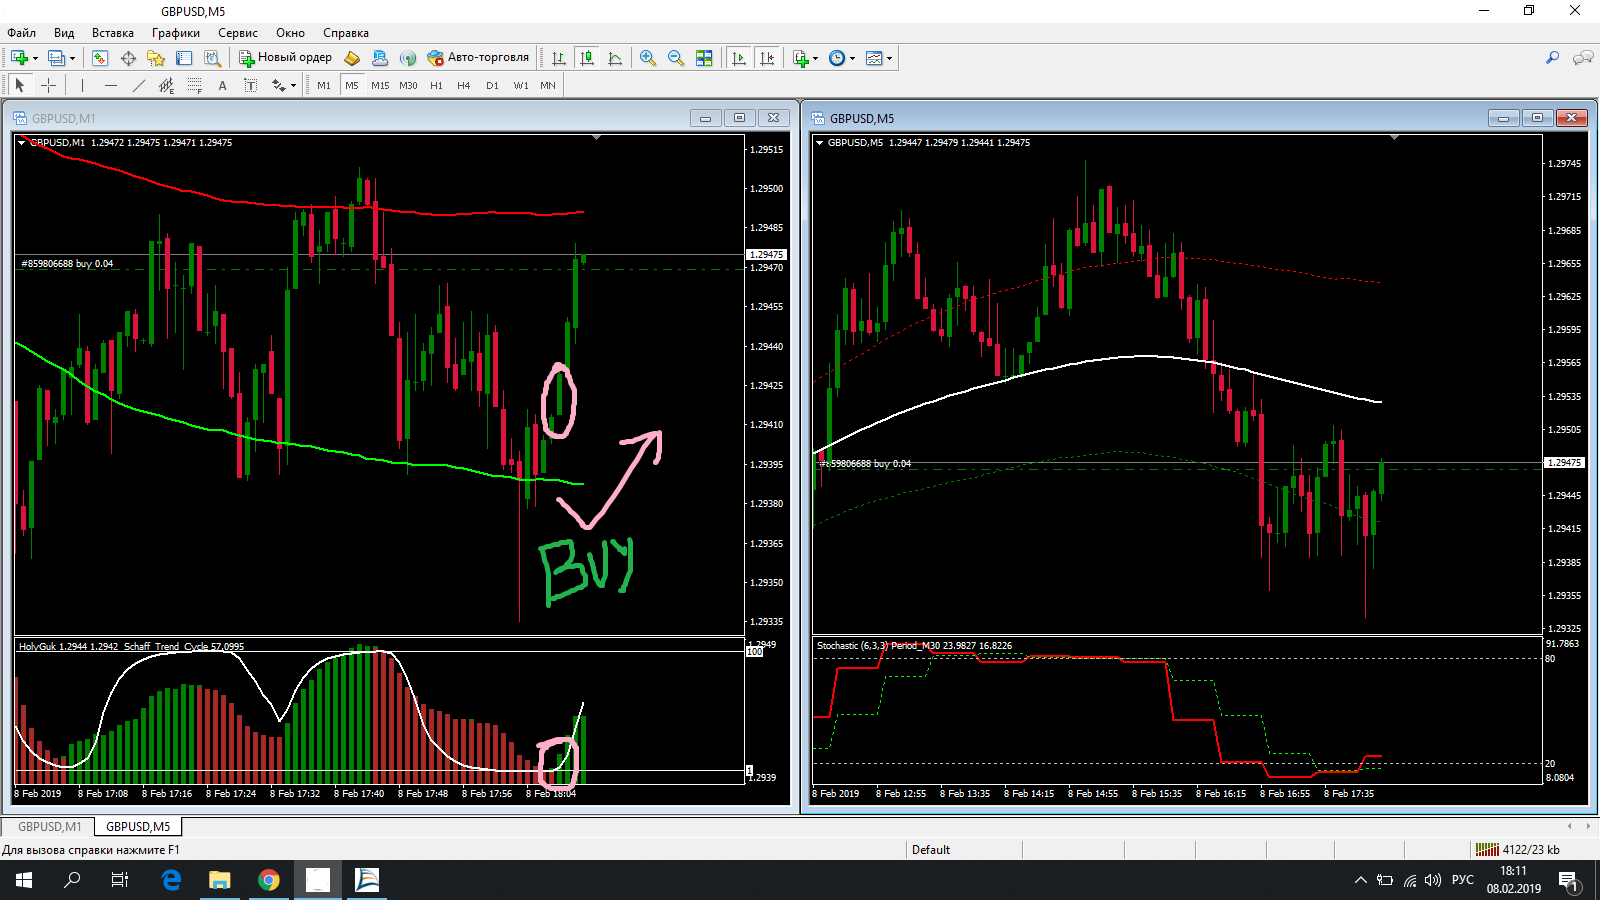The width and height of the screenshot is (1600, 900).
Task: Launch MetaEditor from the toolbar
Action: (x=352, y=58)
